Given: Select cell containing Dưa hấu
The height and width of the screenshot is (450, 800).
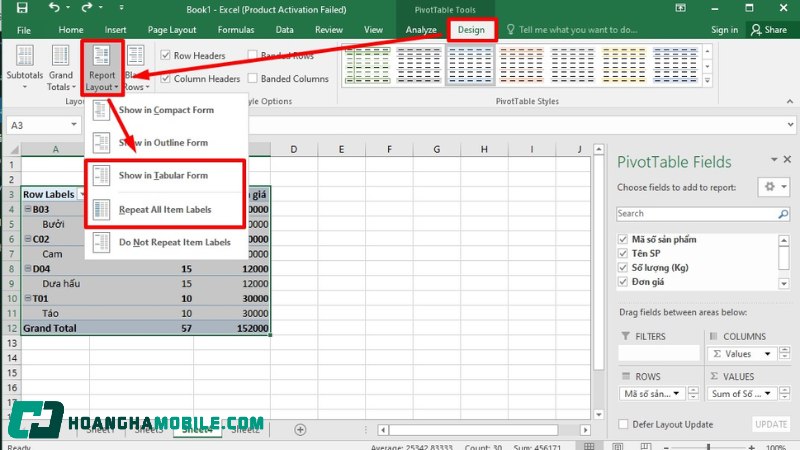Looking at the screenshot, I should point(56,283).
